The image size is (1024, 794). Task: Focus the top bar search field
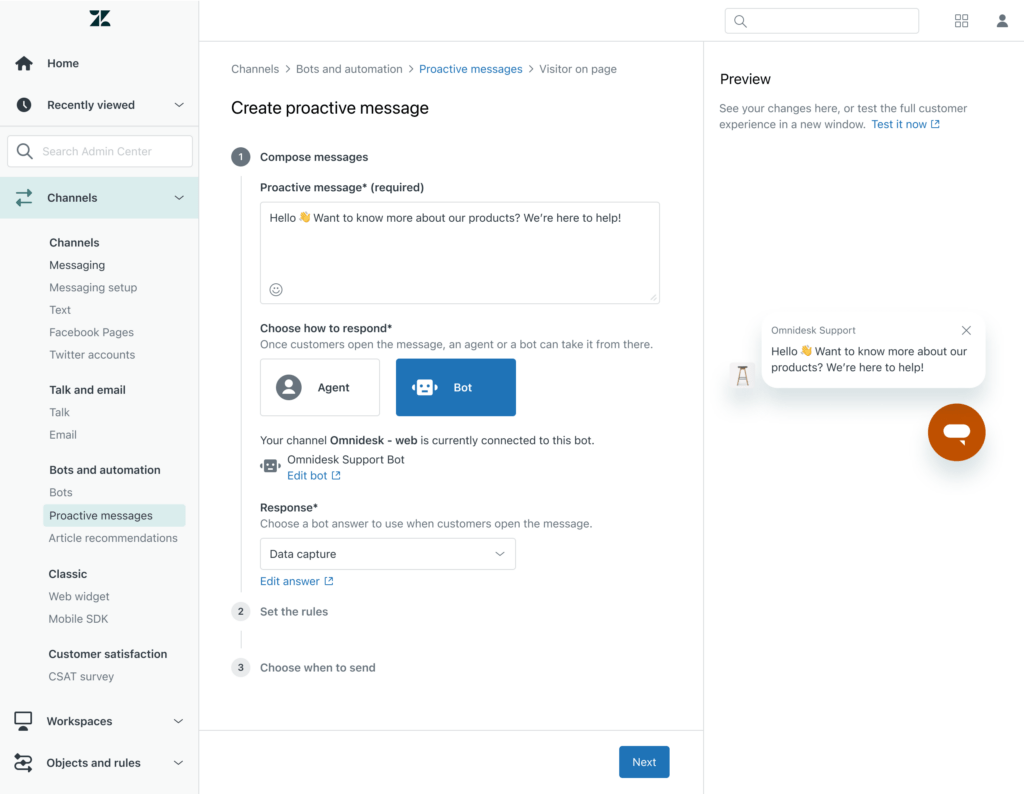(822, 21)
